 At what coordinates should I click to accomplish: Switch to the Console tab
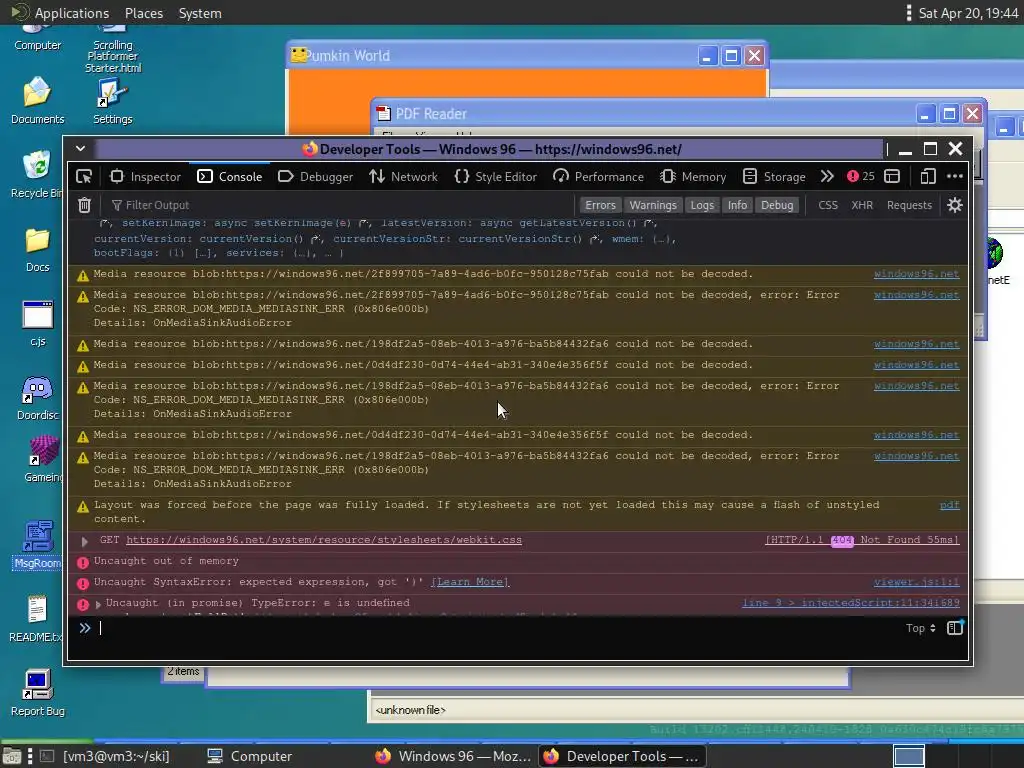coord(230,176)
